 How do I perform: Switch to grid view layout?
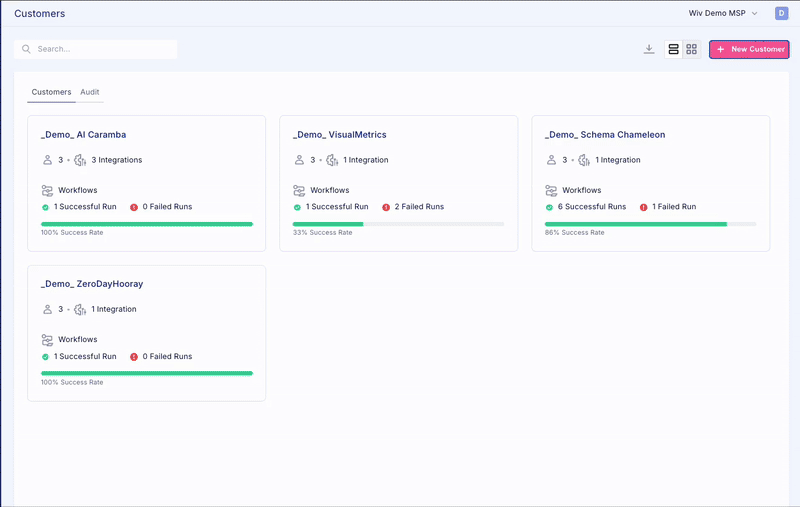691,49
